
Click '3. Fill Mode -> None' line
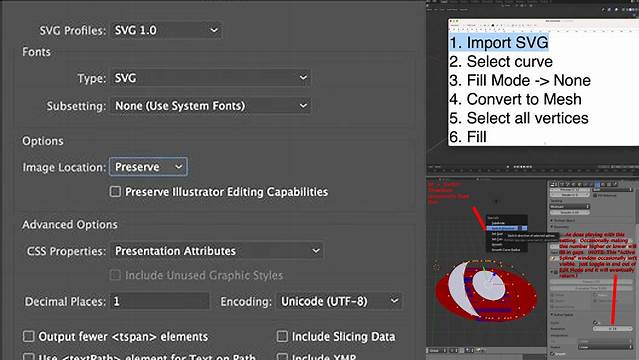[x=520, y=80]
